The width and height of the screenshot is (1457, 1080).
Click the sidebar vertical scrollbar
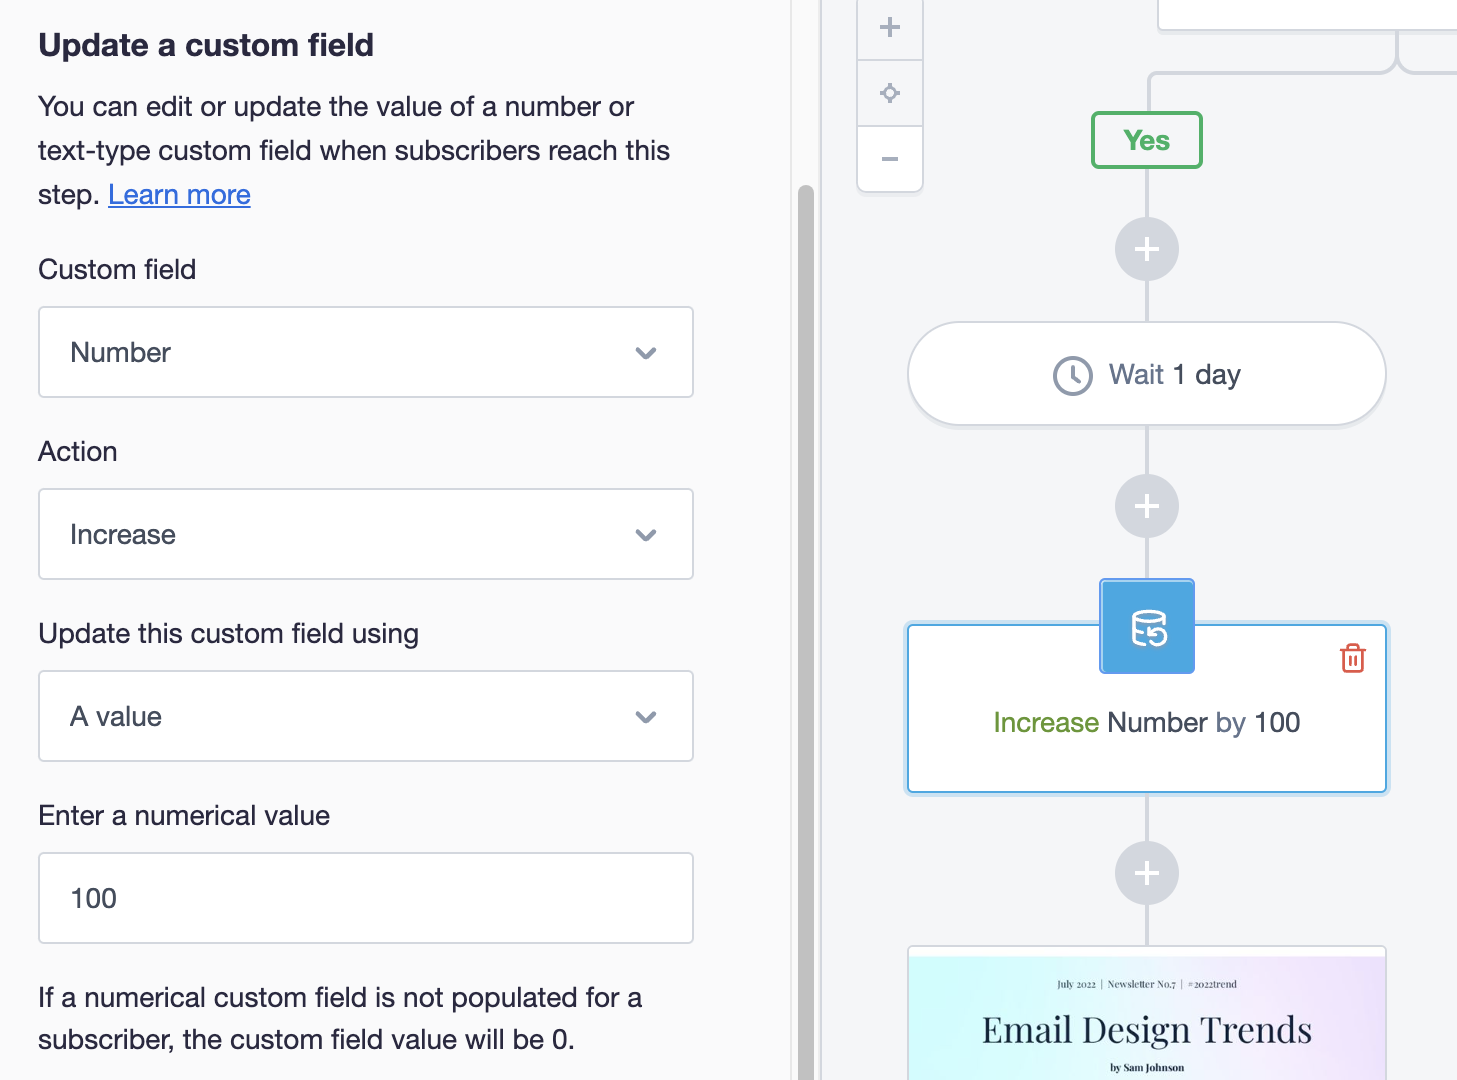coord(805,600)
